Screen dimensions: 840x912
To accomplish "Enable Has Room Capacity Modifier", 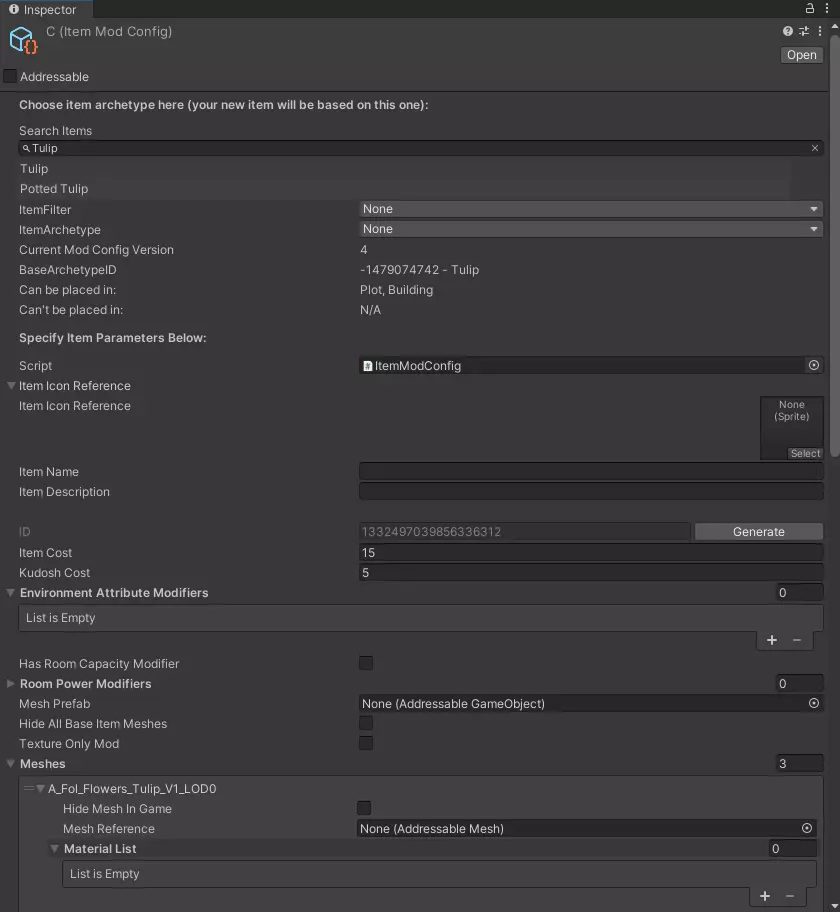I will tap(366, 663).
